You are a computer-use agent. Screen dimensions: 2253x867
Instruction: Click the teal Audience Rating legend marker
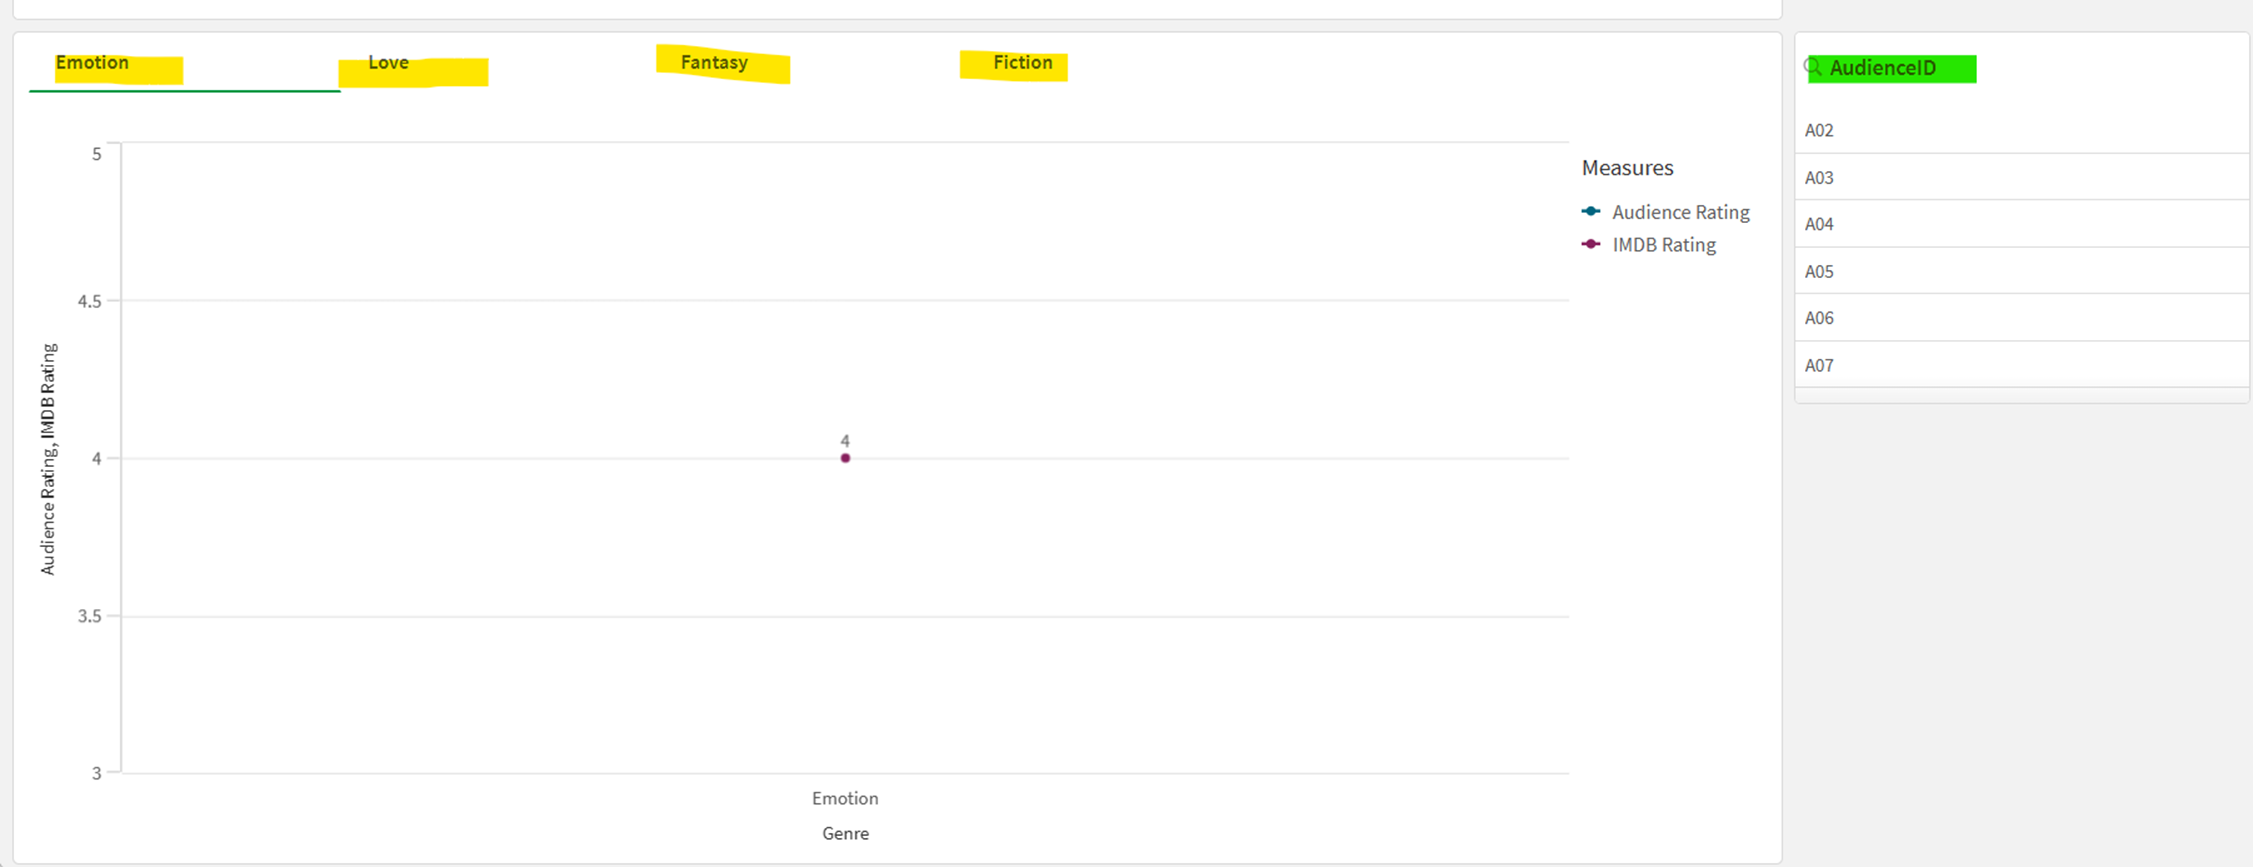1591,211
